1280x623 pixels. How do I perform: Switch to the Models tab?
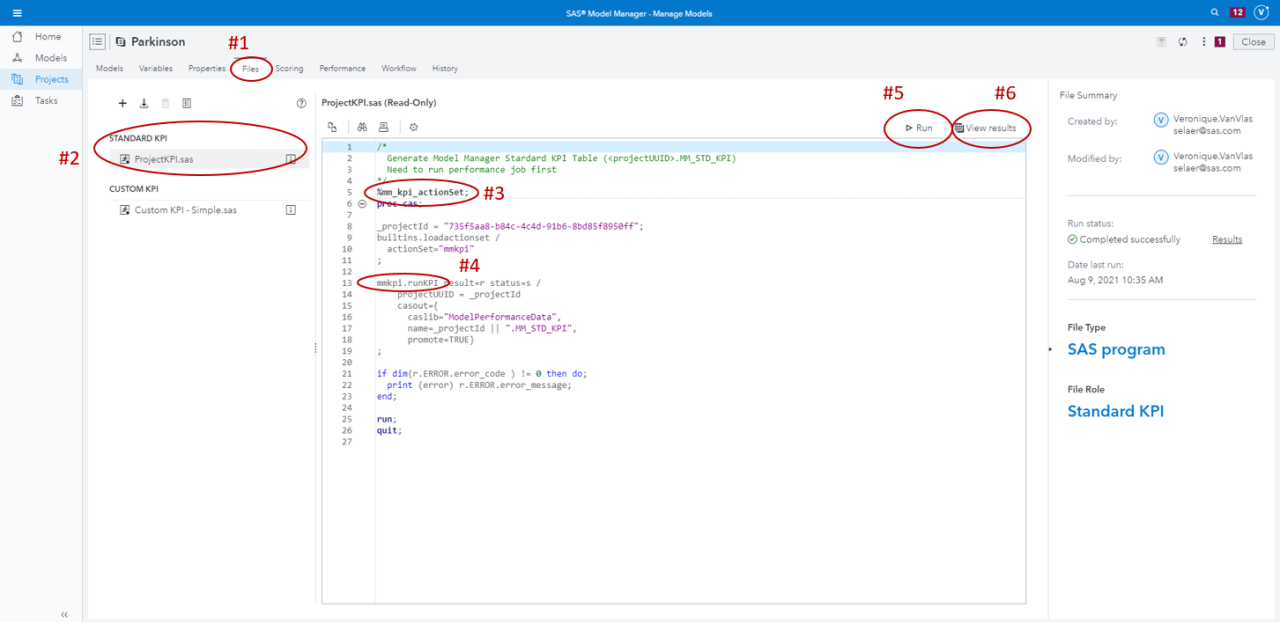[109, 69]
